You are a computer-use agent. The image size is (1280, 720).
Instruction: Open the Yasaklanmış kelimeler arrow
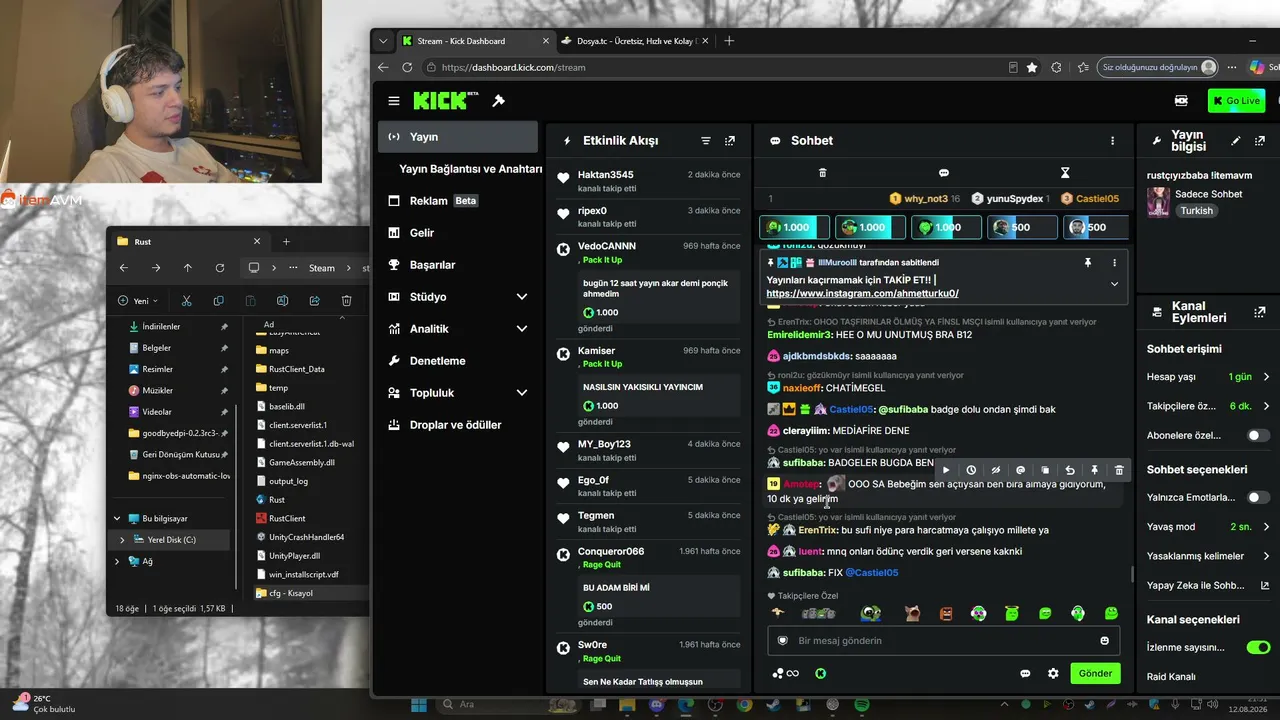1266,556
